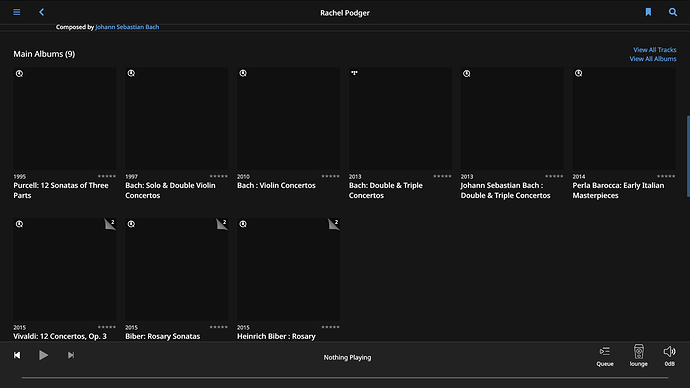Bookmark this Rachel Podger page
Screen dimensions: 690x388
(x=648, y=12)
